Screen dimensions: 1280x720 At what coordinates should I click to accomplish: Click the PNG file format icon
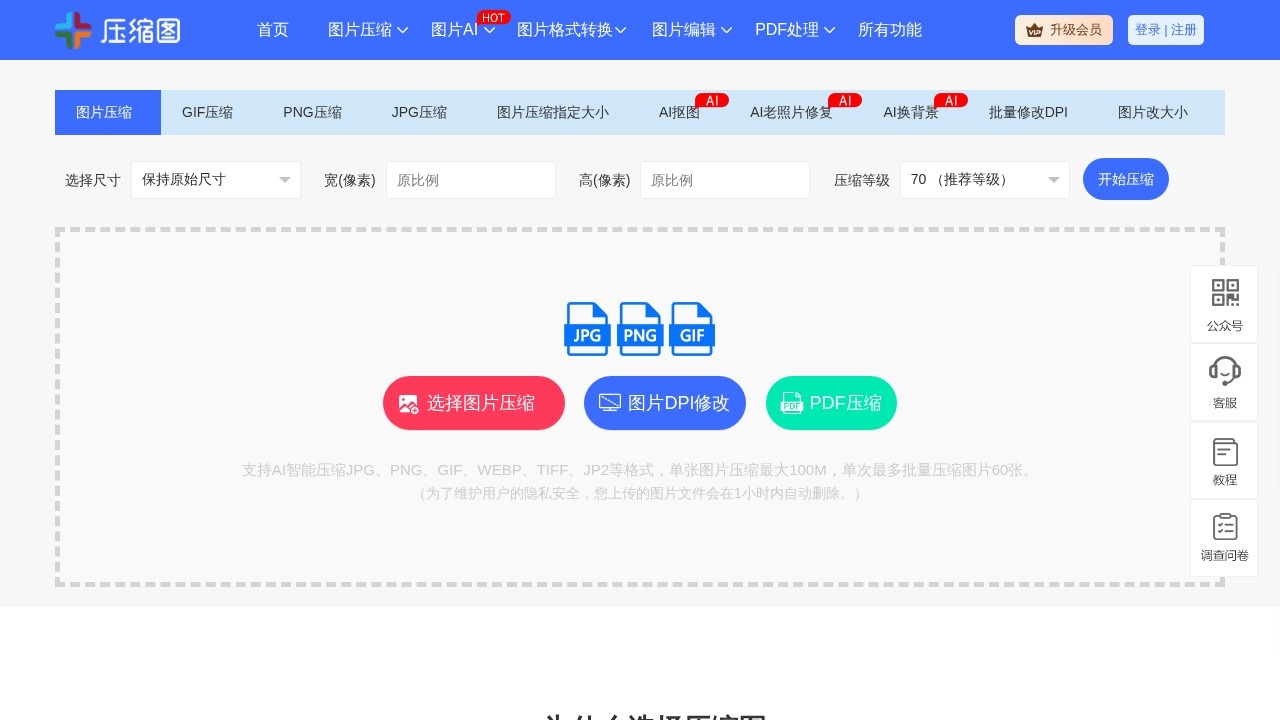click(639, 329)
